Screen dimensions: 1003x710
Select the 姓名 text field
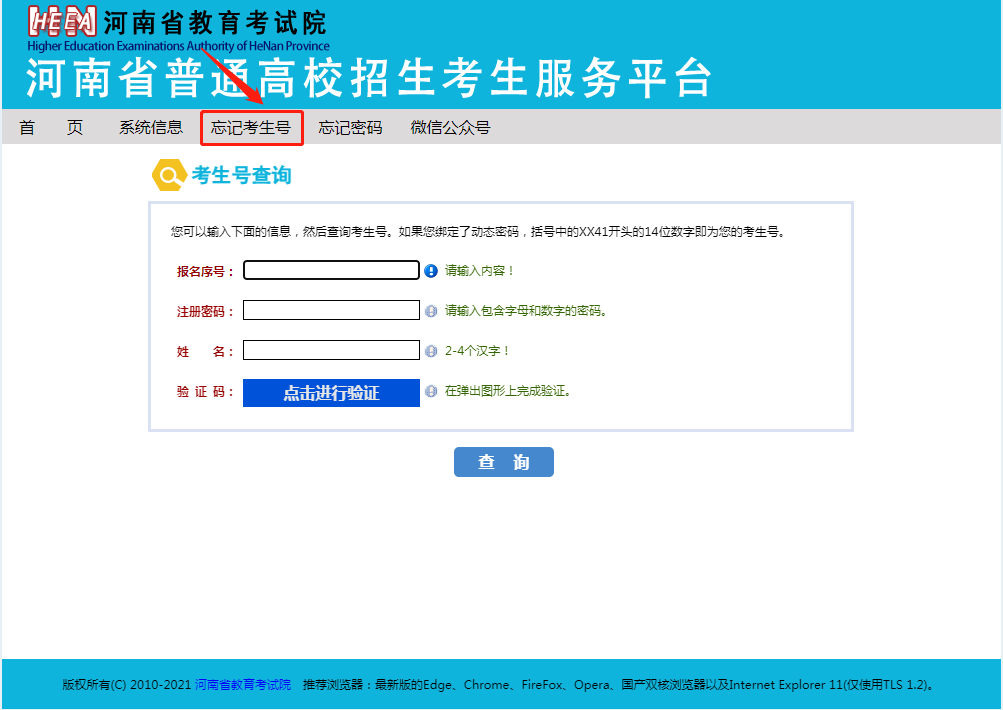tap(331, 350)
